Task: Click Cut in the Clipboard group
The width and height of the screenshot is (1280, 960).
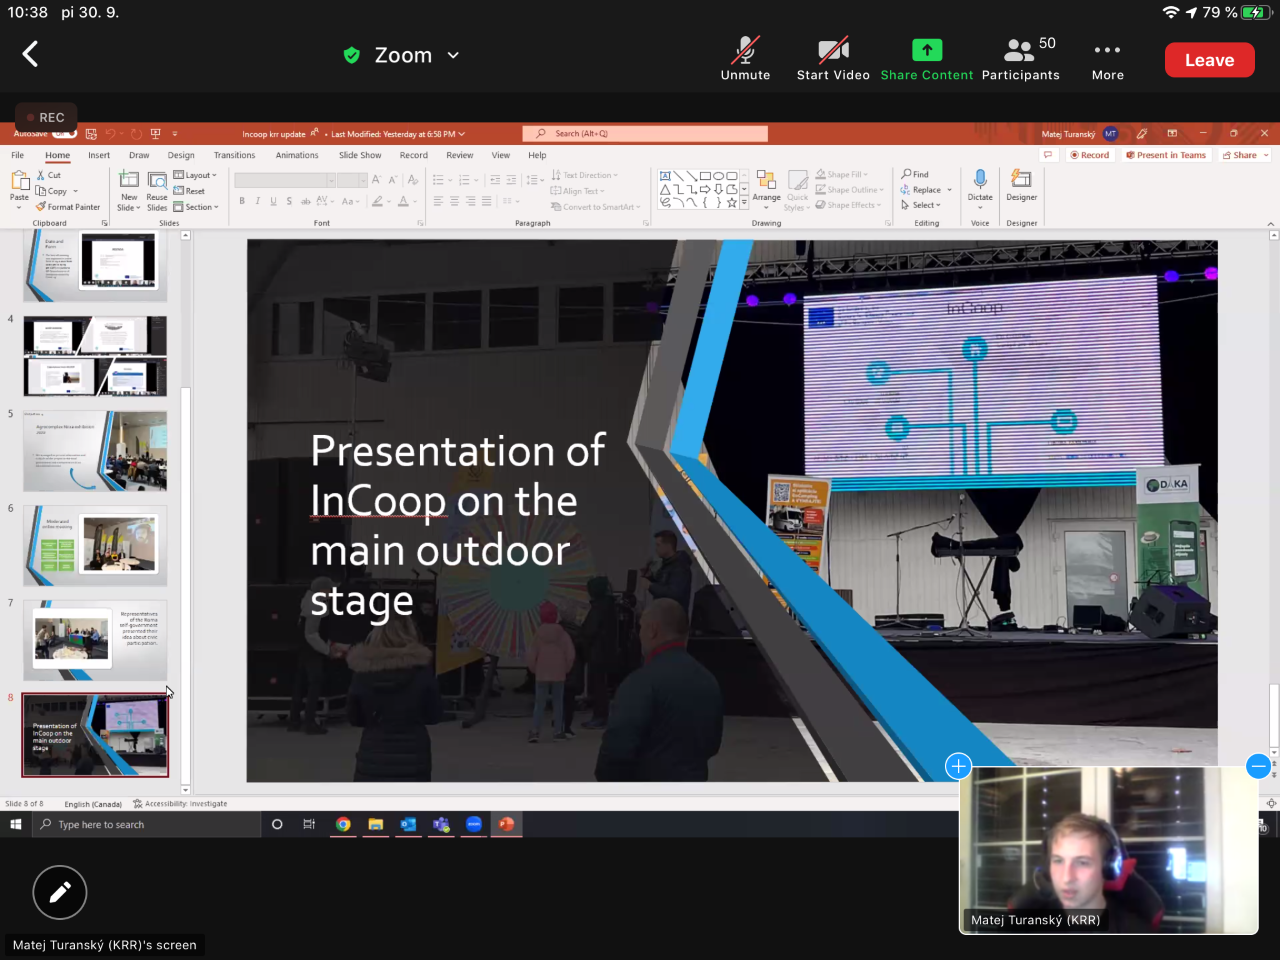Action: (x=49, y=175)
